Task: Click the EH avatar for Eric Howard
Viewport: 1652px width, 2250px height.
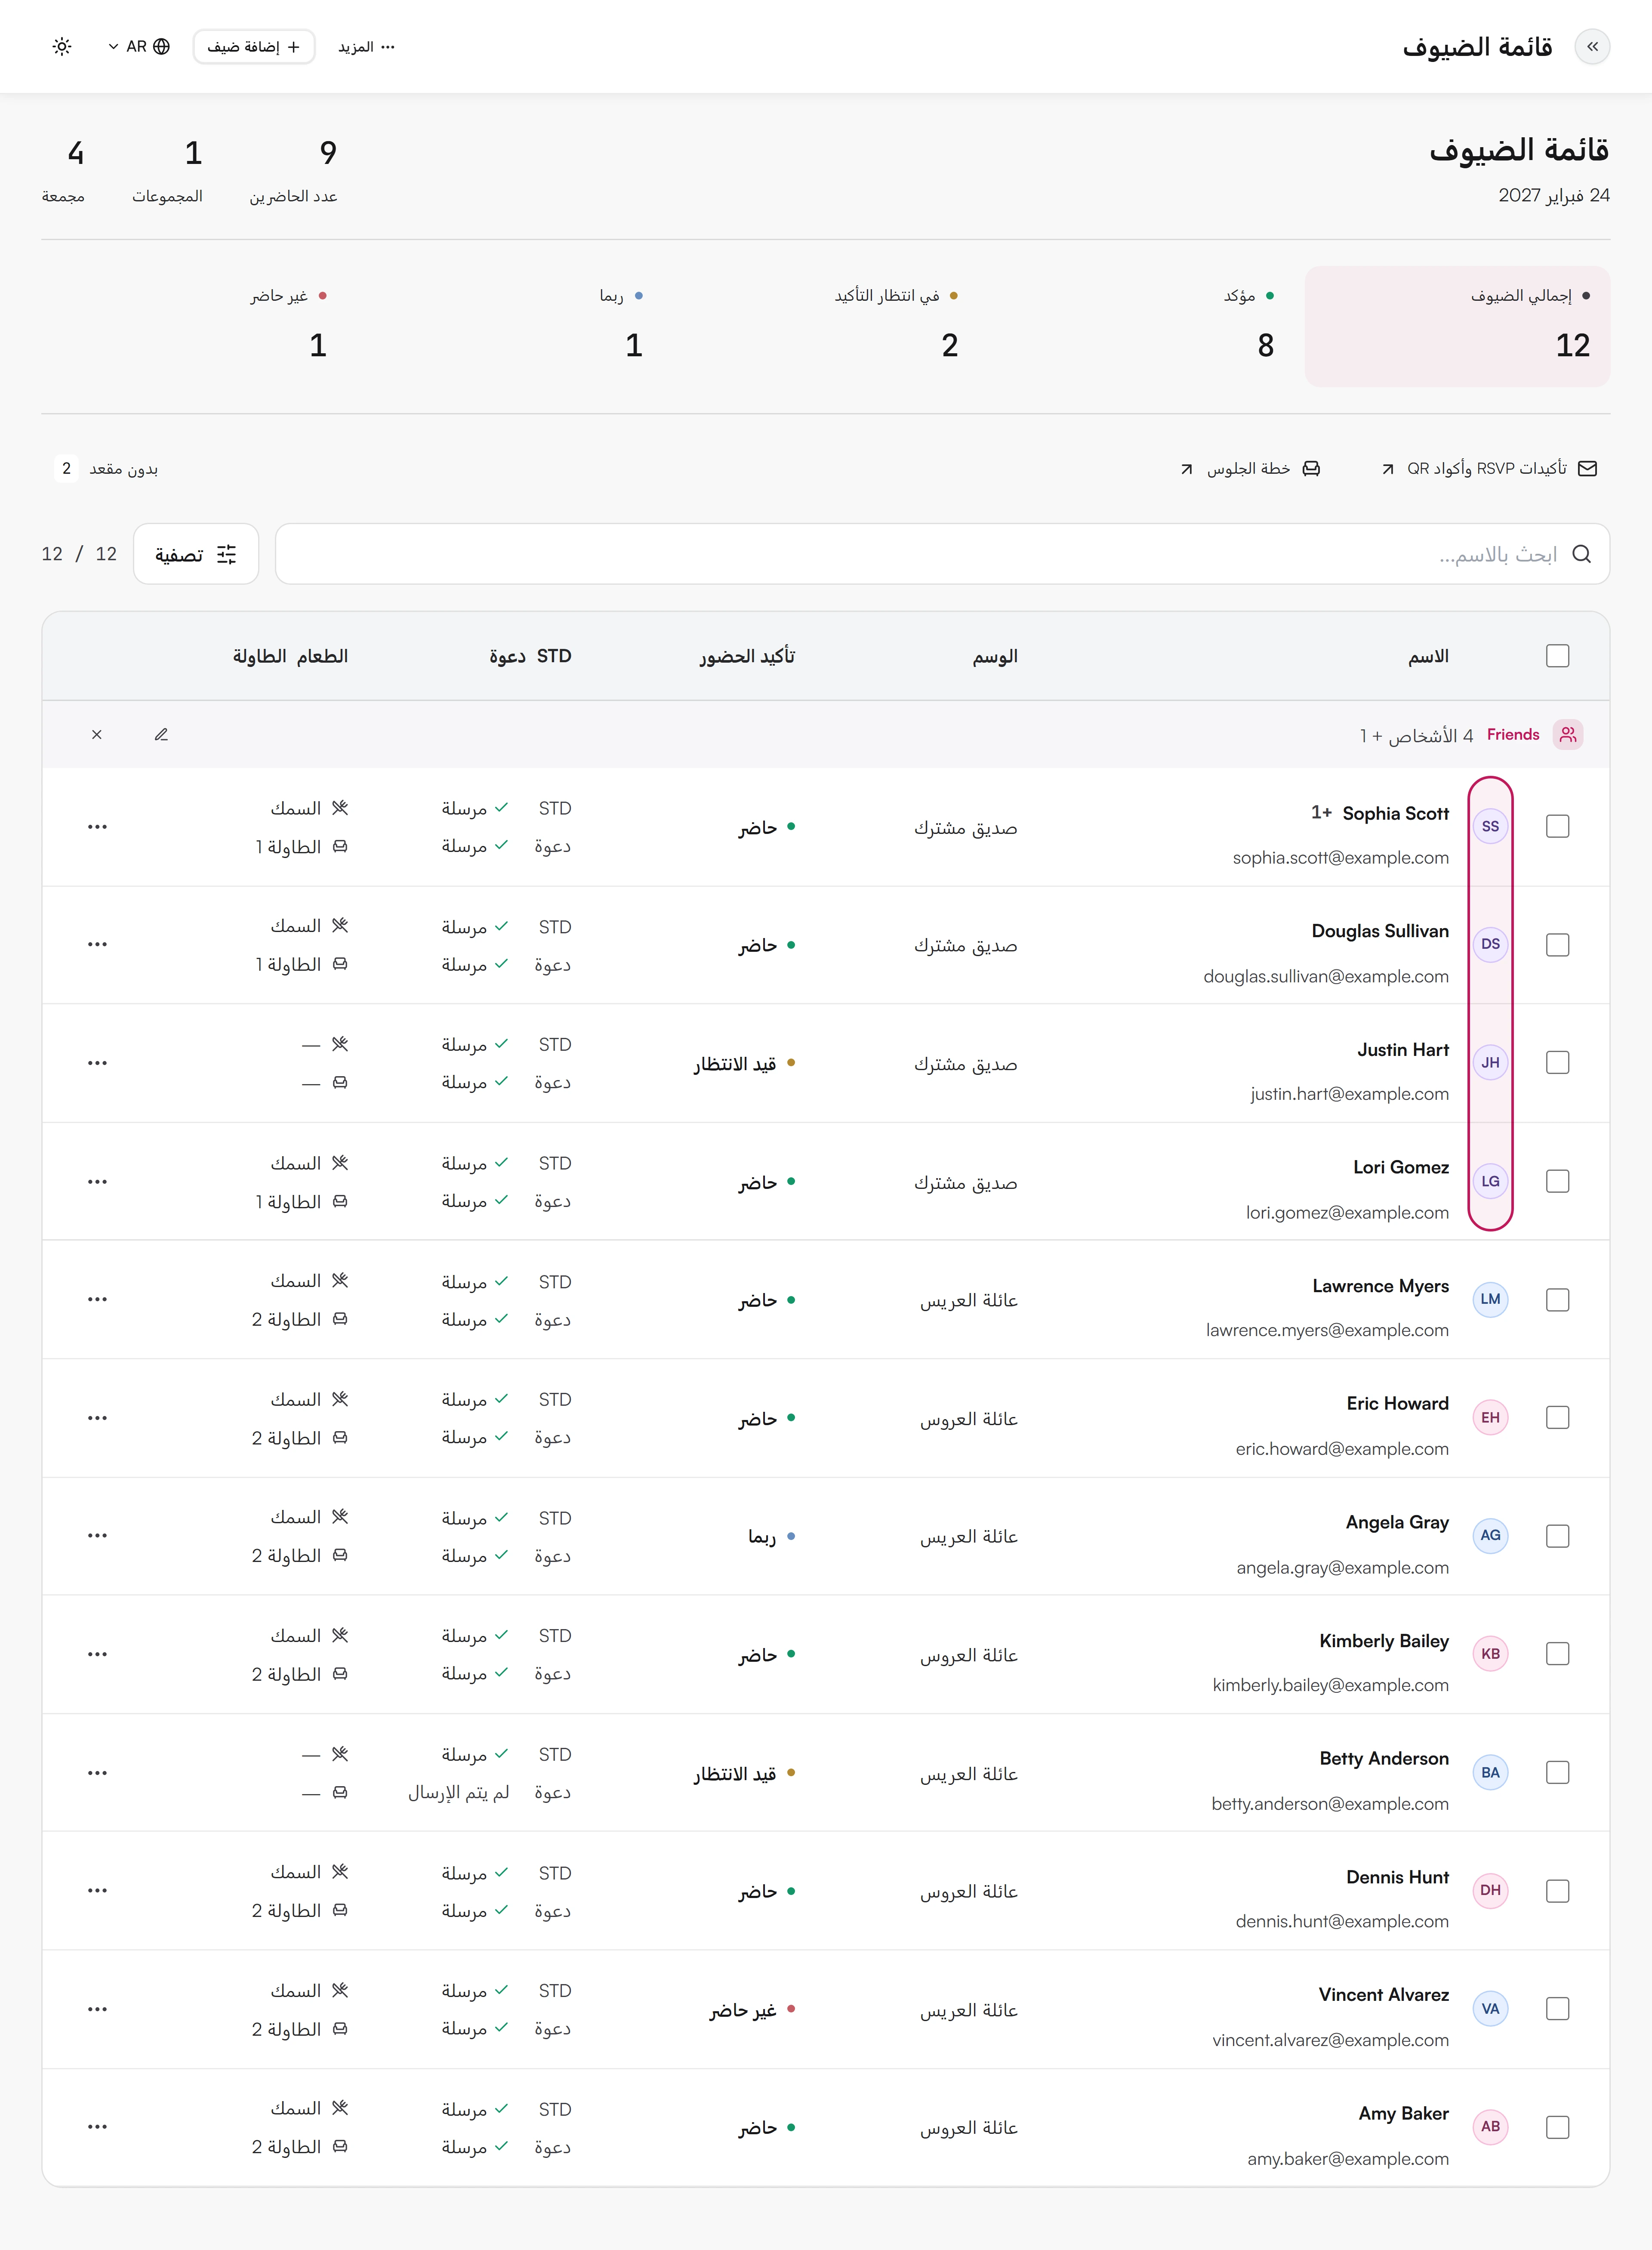Action: tap(1490, 1418)
